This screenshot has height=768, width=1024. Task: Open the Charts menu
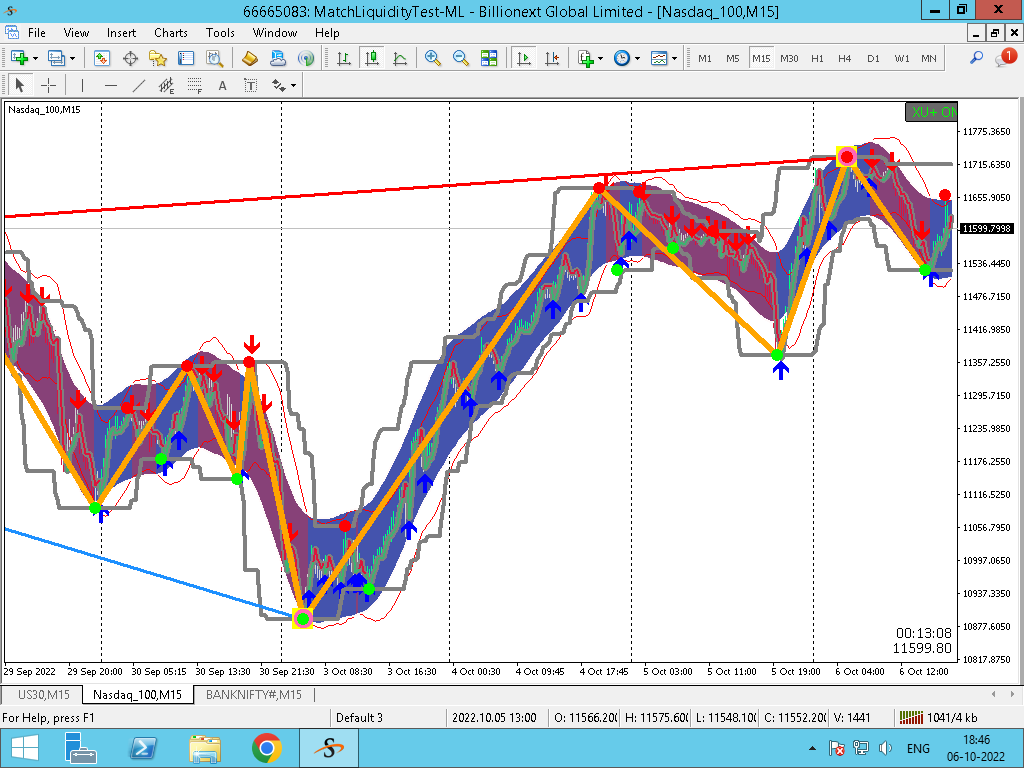171,32
